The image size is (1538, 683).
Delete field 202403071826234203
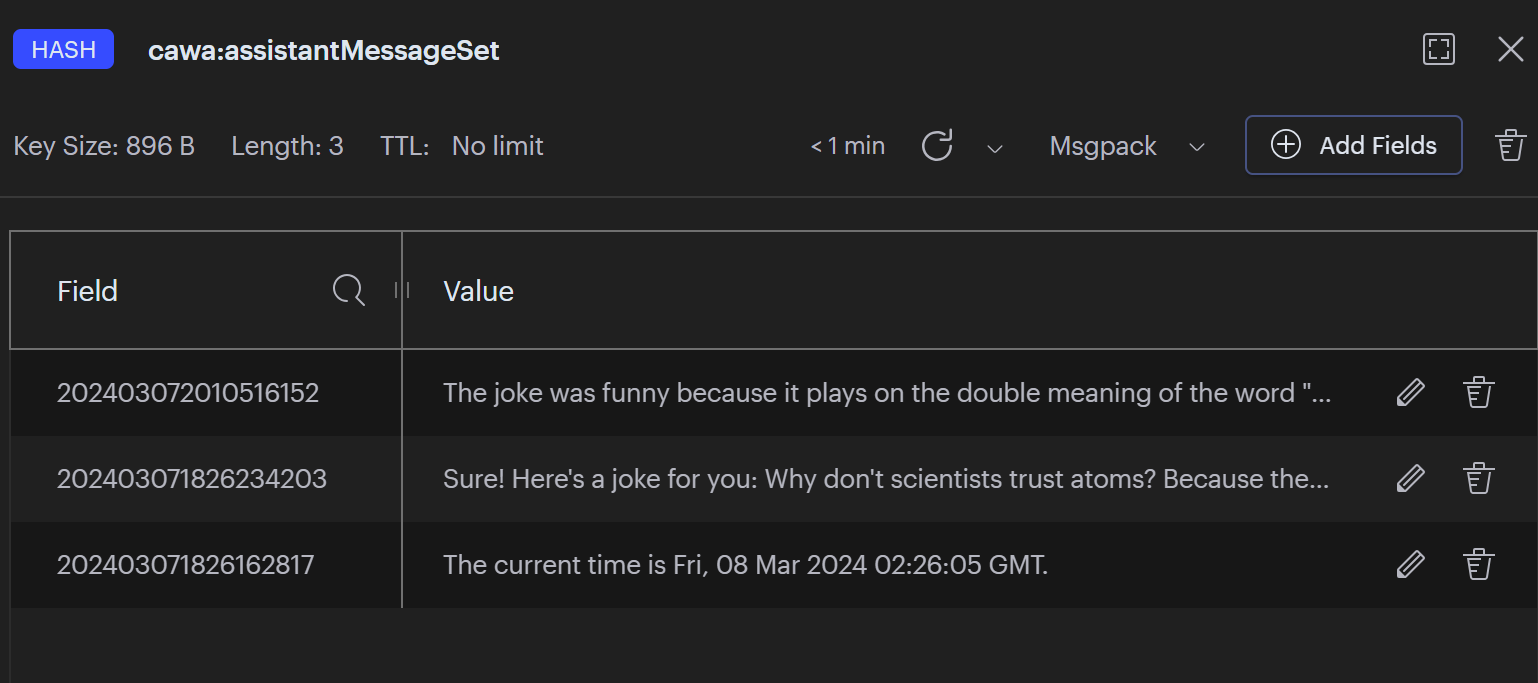coord(1478,479)
